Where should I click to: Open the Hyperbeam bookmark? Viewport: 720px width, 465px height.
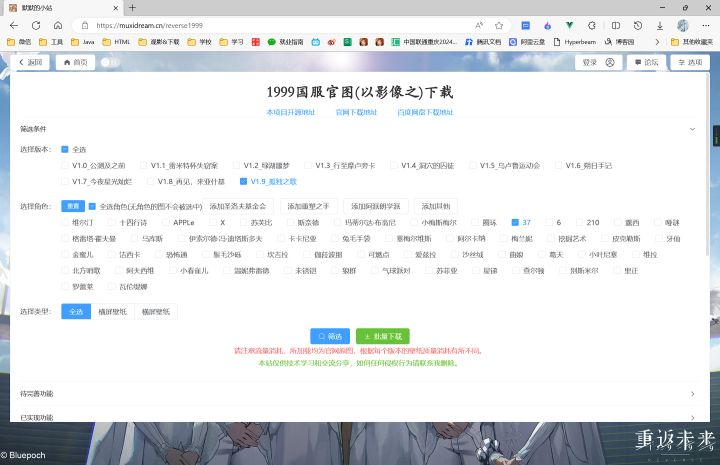click(x=574, y=42)
